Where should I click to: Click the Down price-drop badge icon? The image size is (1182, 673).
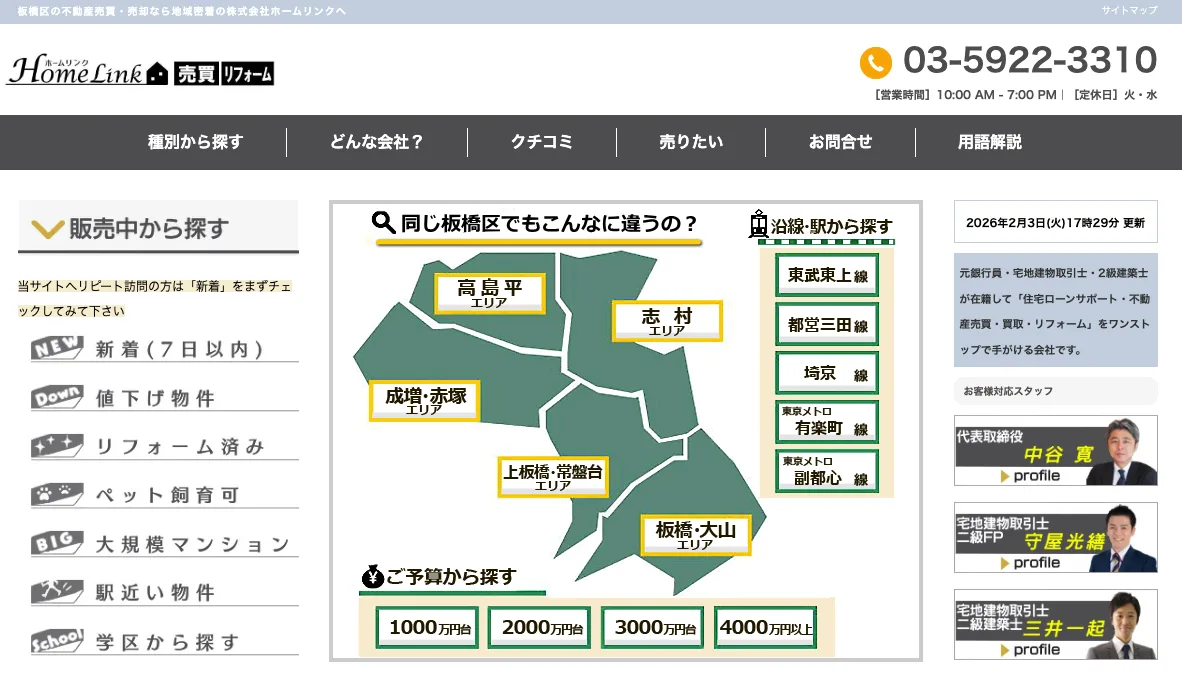[x=57, y=396]
